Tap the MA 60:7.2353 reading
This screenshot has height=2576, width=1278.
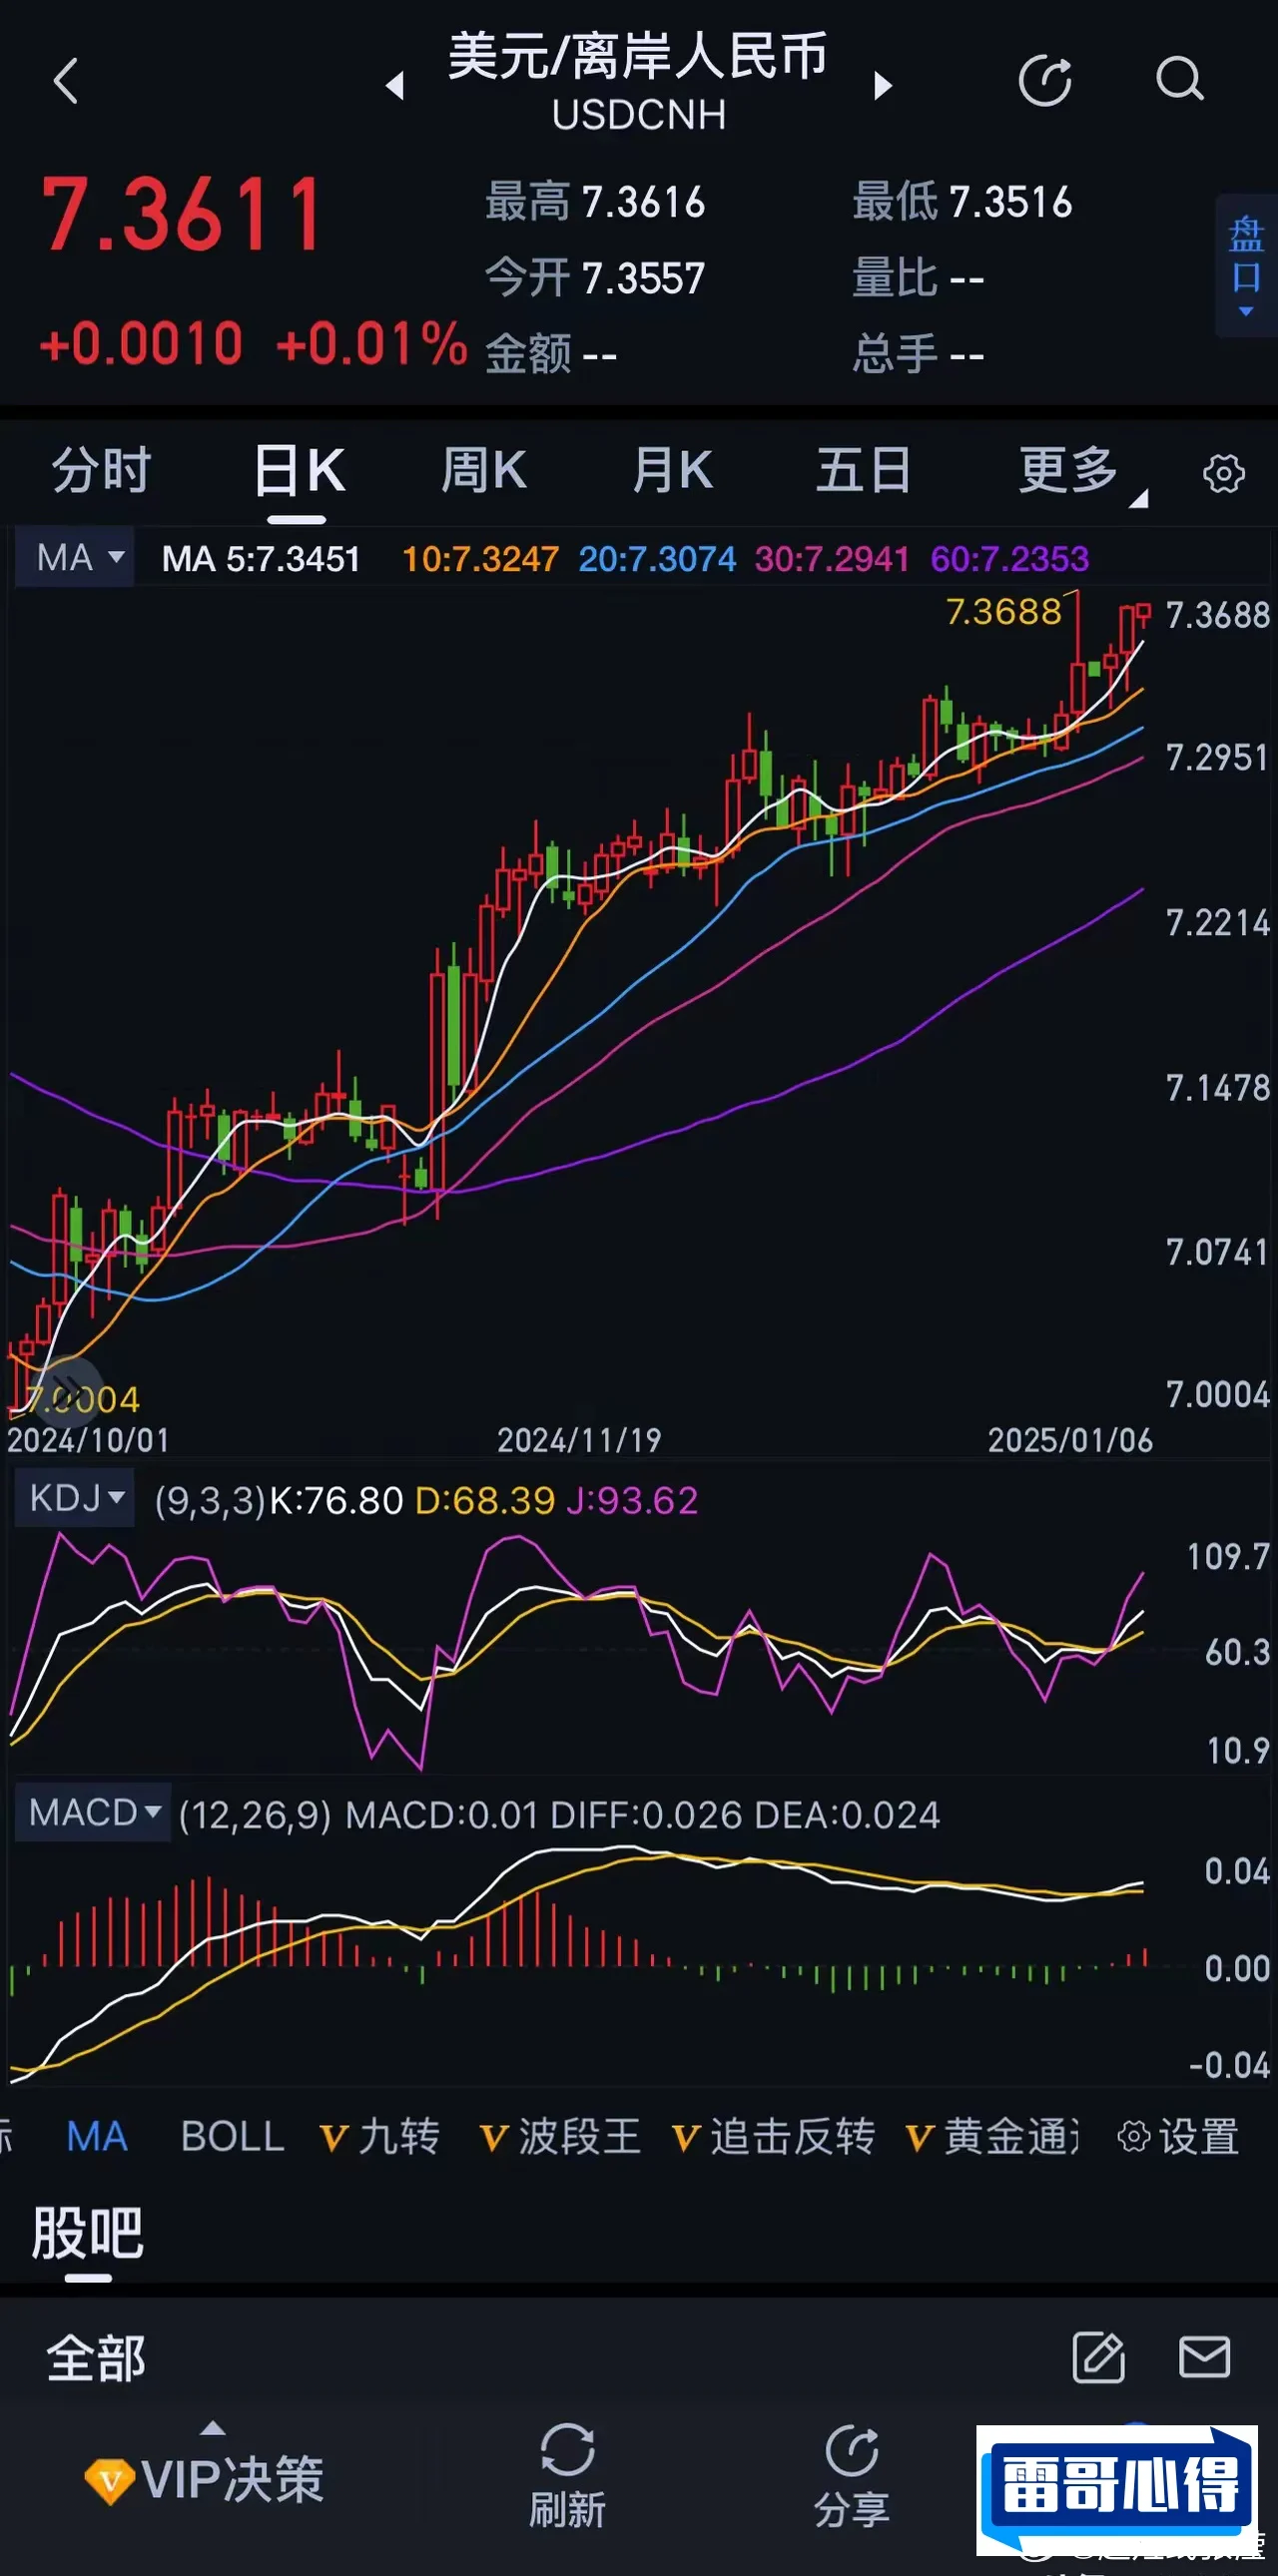[x=1009, y=558]
